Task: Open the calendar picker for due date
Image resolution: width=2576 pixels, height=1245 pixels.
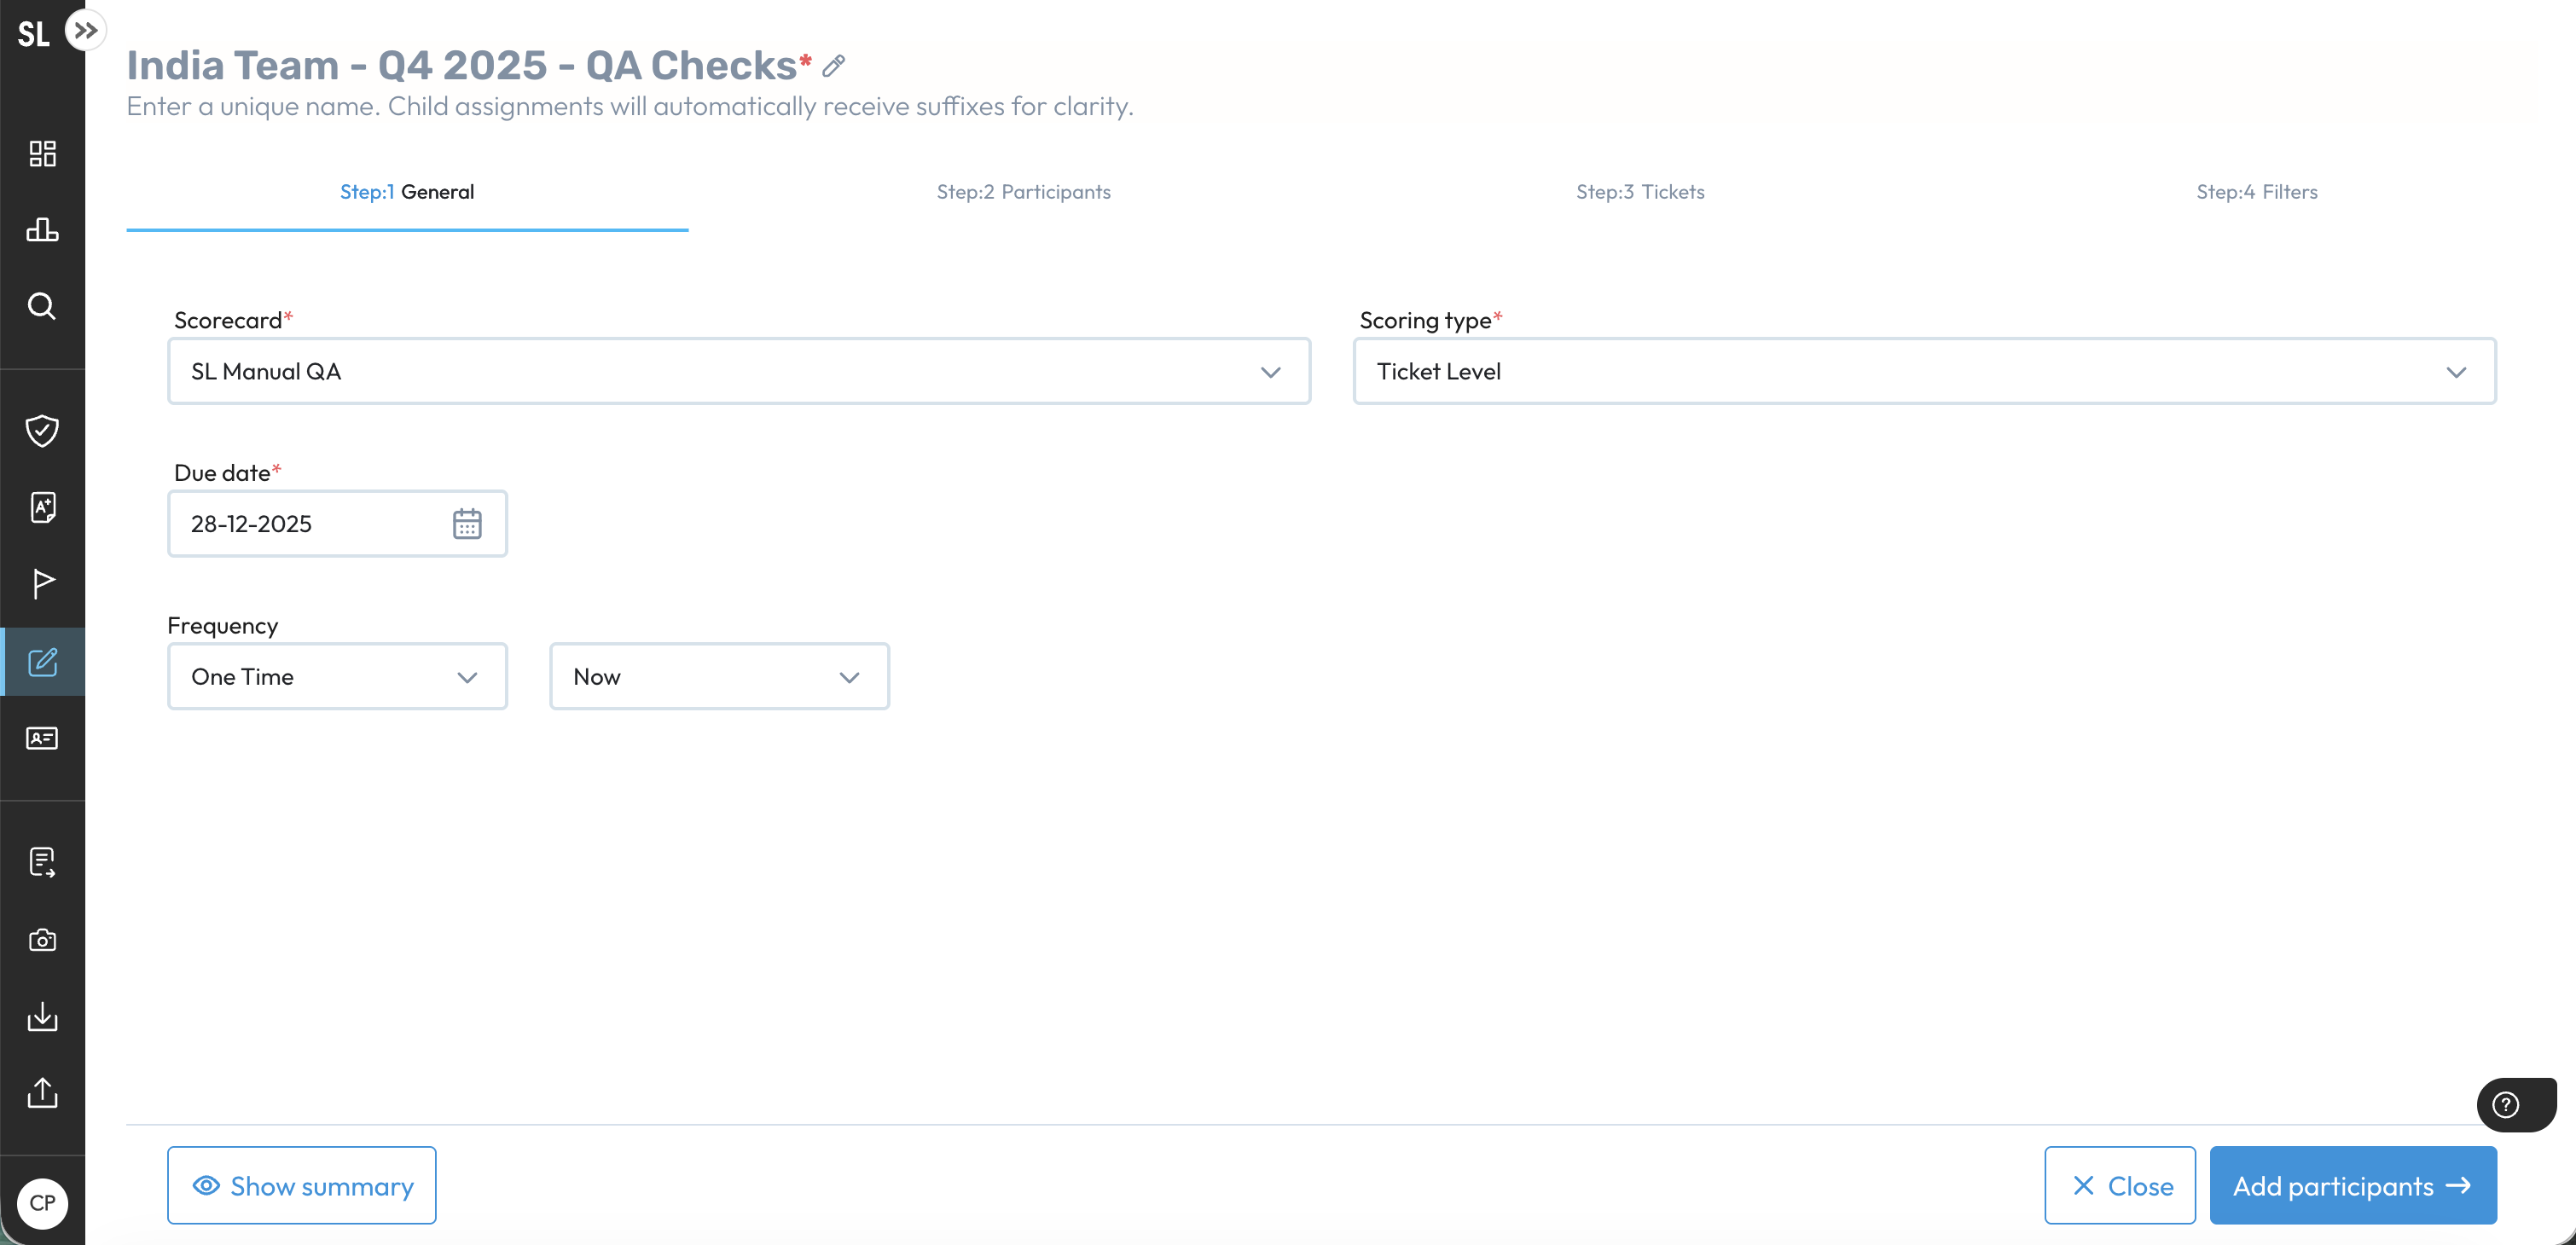Action: (x=467, y=524)
